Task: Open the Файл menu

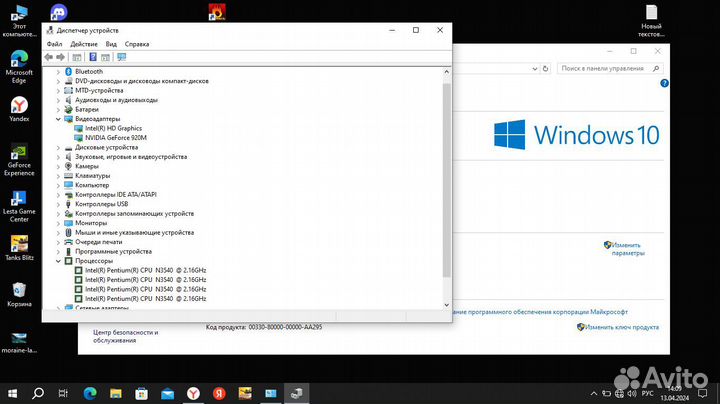Action: click(x=54, y=44)
